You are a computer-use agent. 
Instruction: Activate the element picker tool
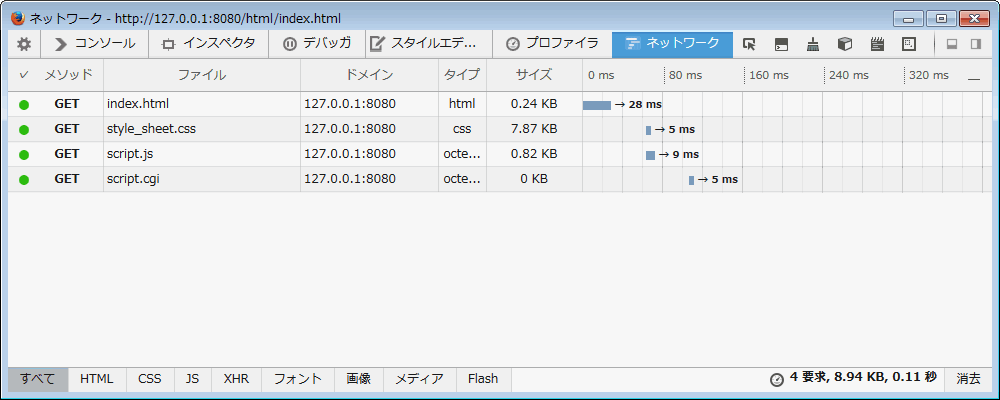749,44
